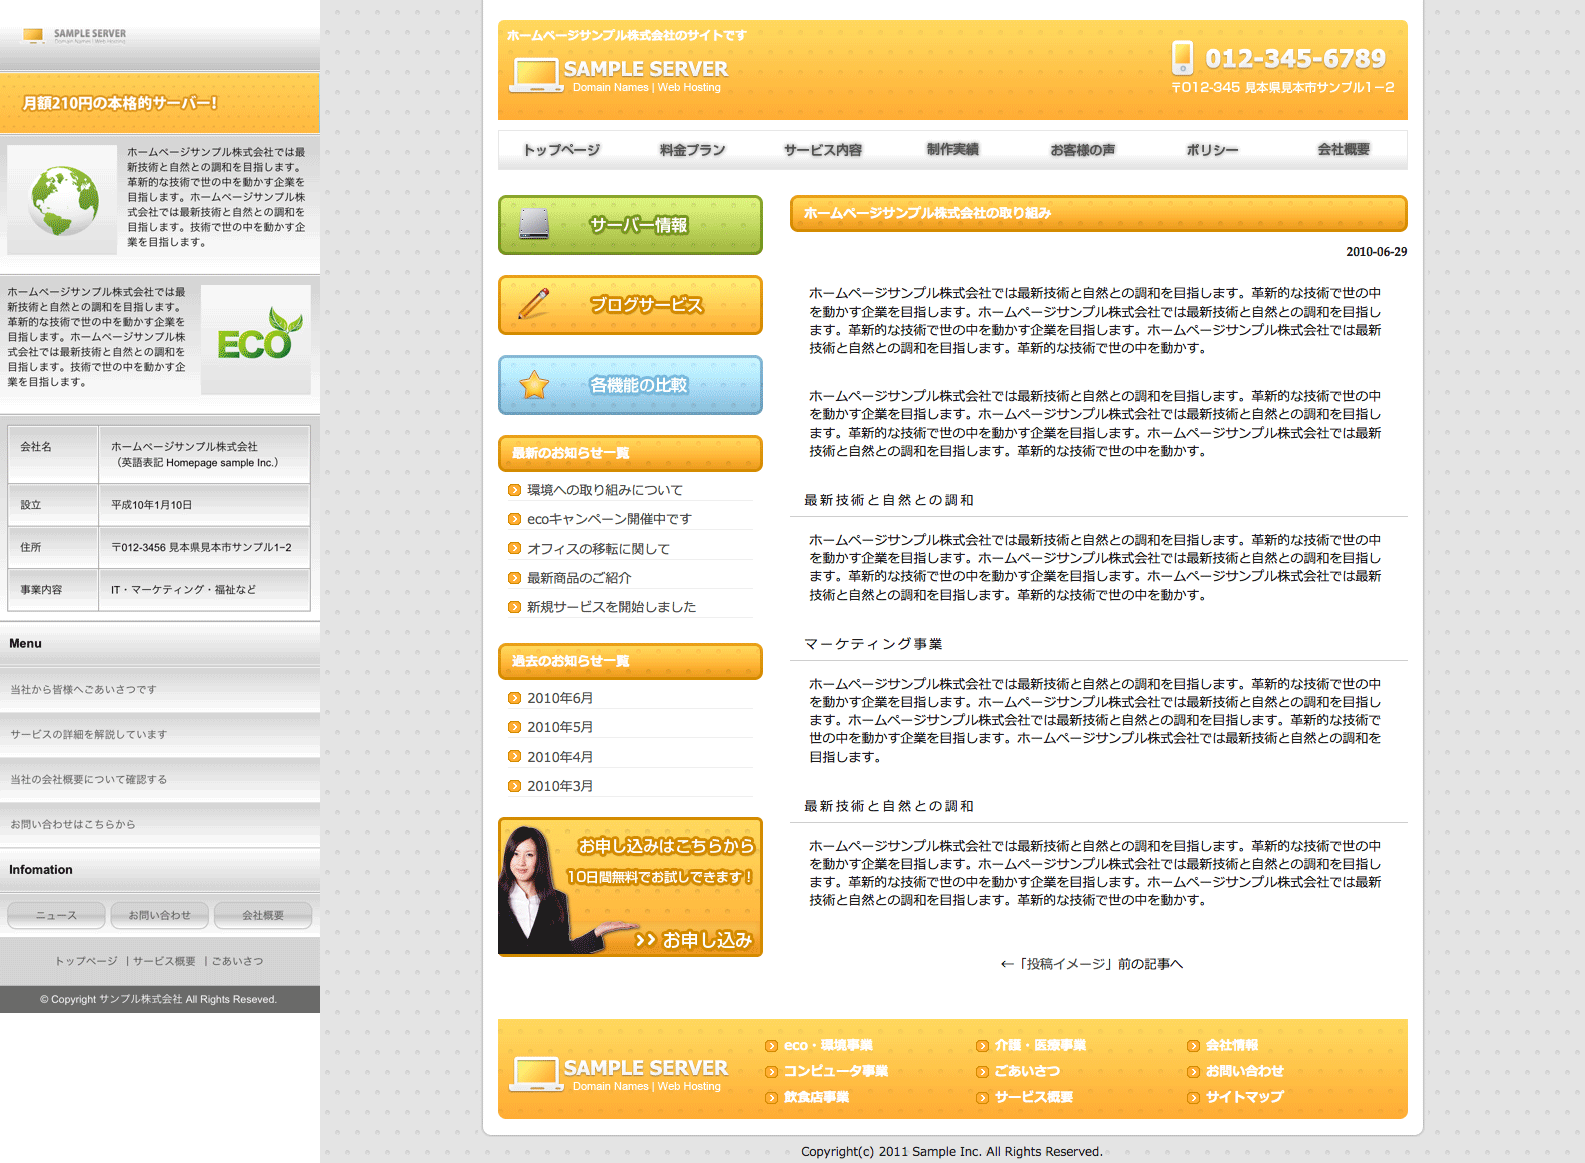Viewport: 1585px width, 1163px height.
Task: Open the 2010年4月 archive link
Action: tap(560, 757)
